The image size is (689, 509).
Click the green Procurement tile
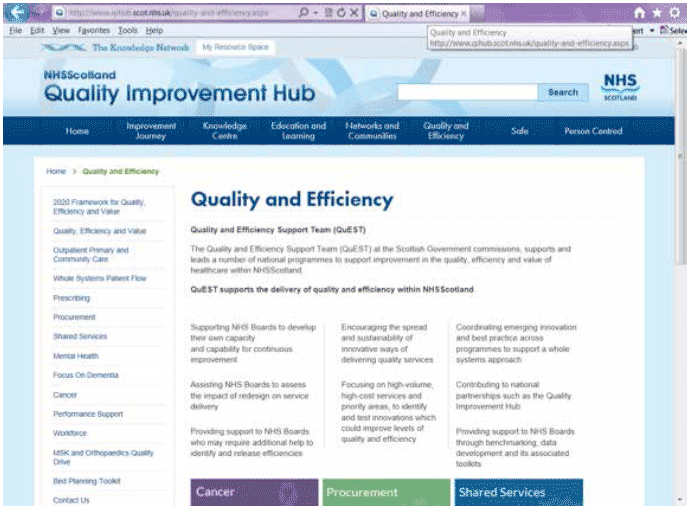click(386, 492)
